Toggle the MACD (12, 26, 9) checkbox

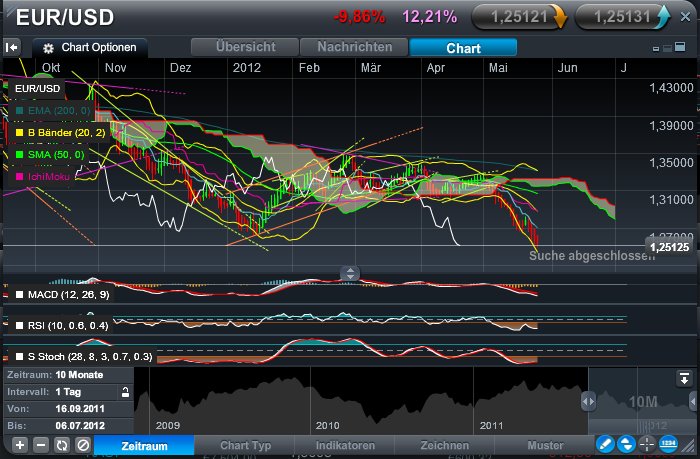click(19, 295)
